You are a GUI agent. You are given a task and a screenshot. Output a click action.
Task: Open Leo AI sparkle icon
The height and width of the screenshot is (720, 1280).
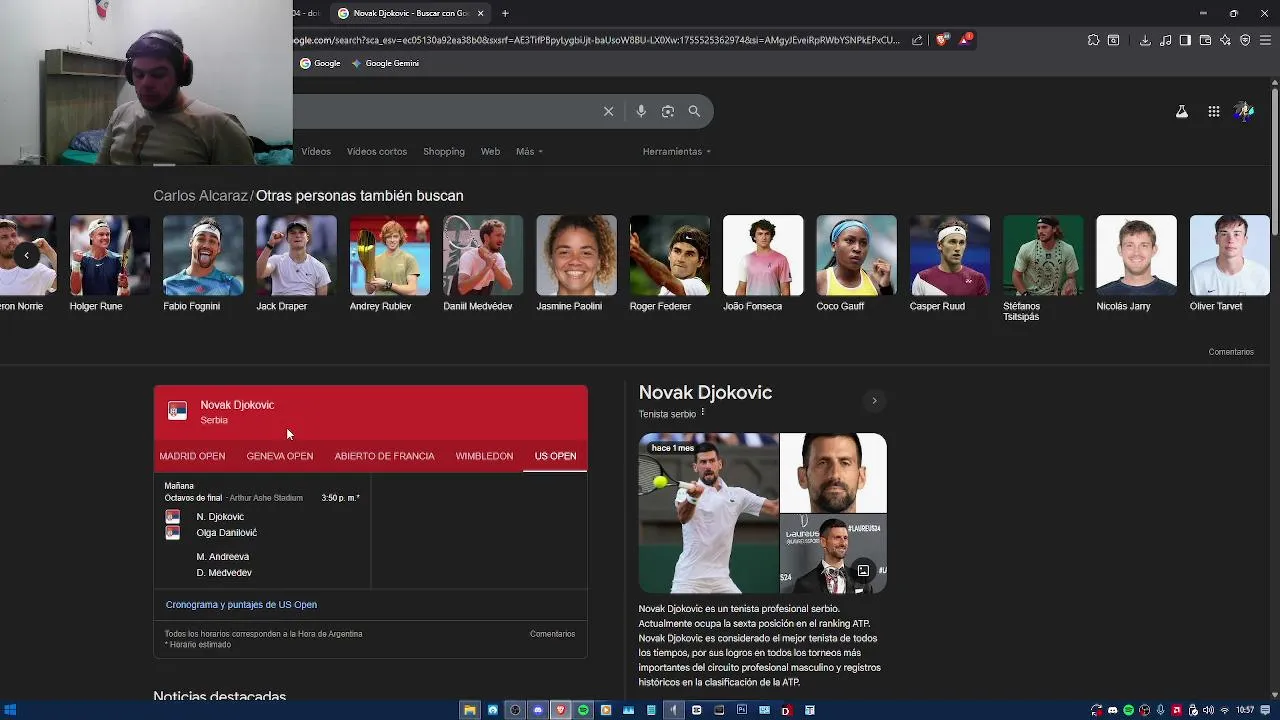[1225, 40]
